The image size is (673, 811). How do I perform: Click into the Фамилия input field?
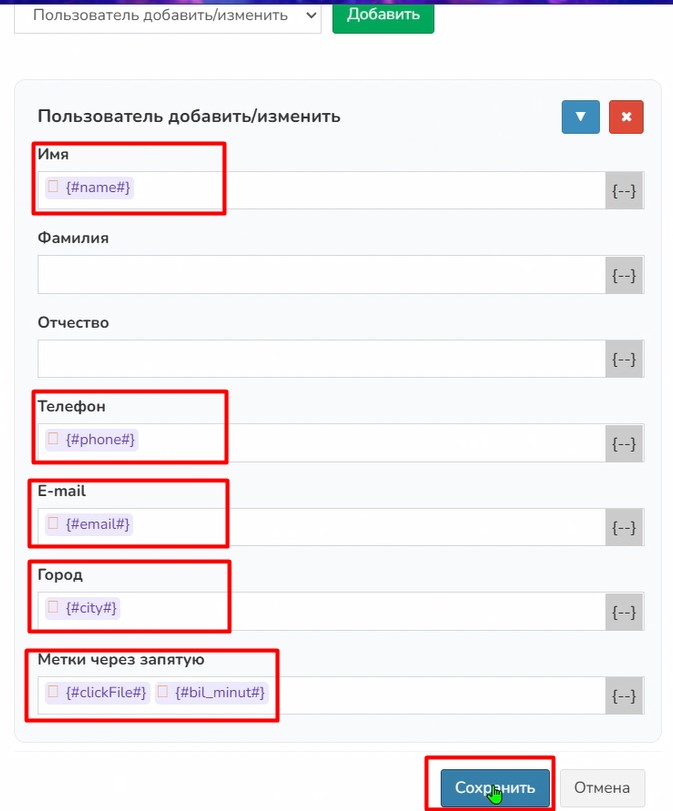tap(320, 275)
